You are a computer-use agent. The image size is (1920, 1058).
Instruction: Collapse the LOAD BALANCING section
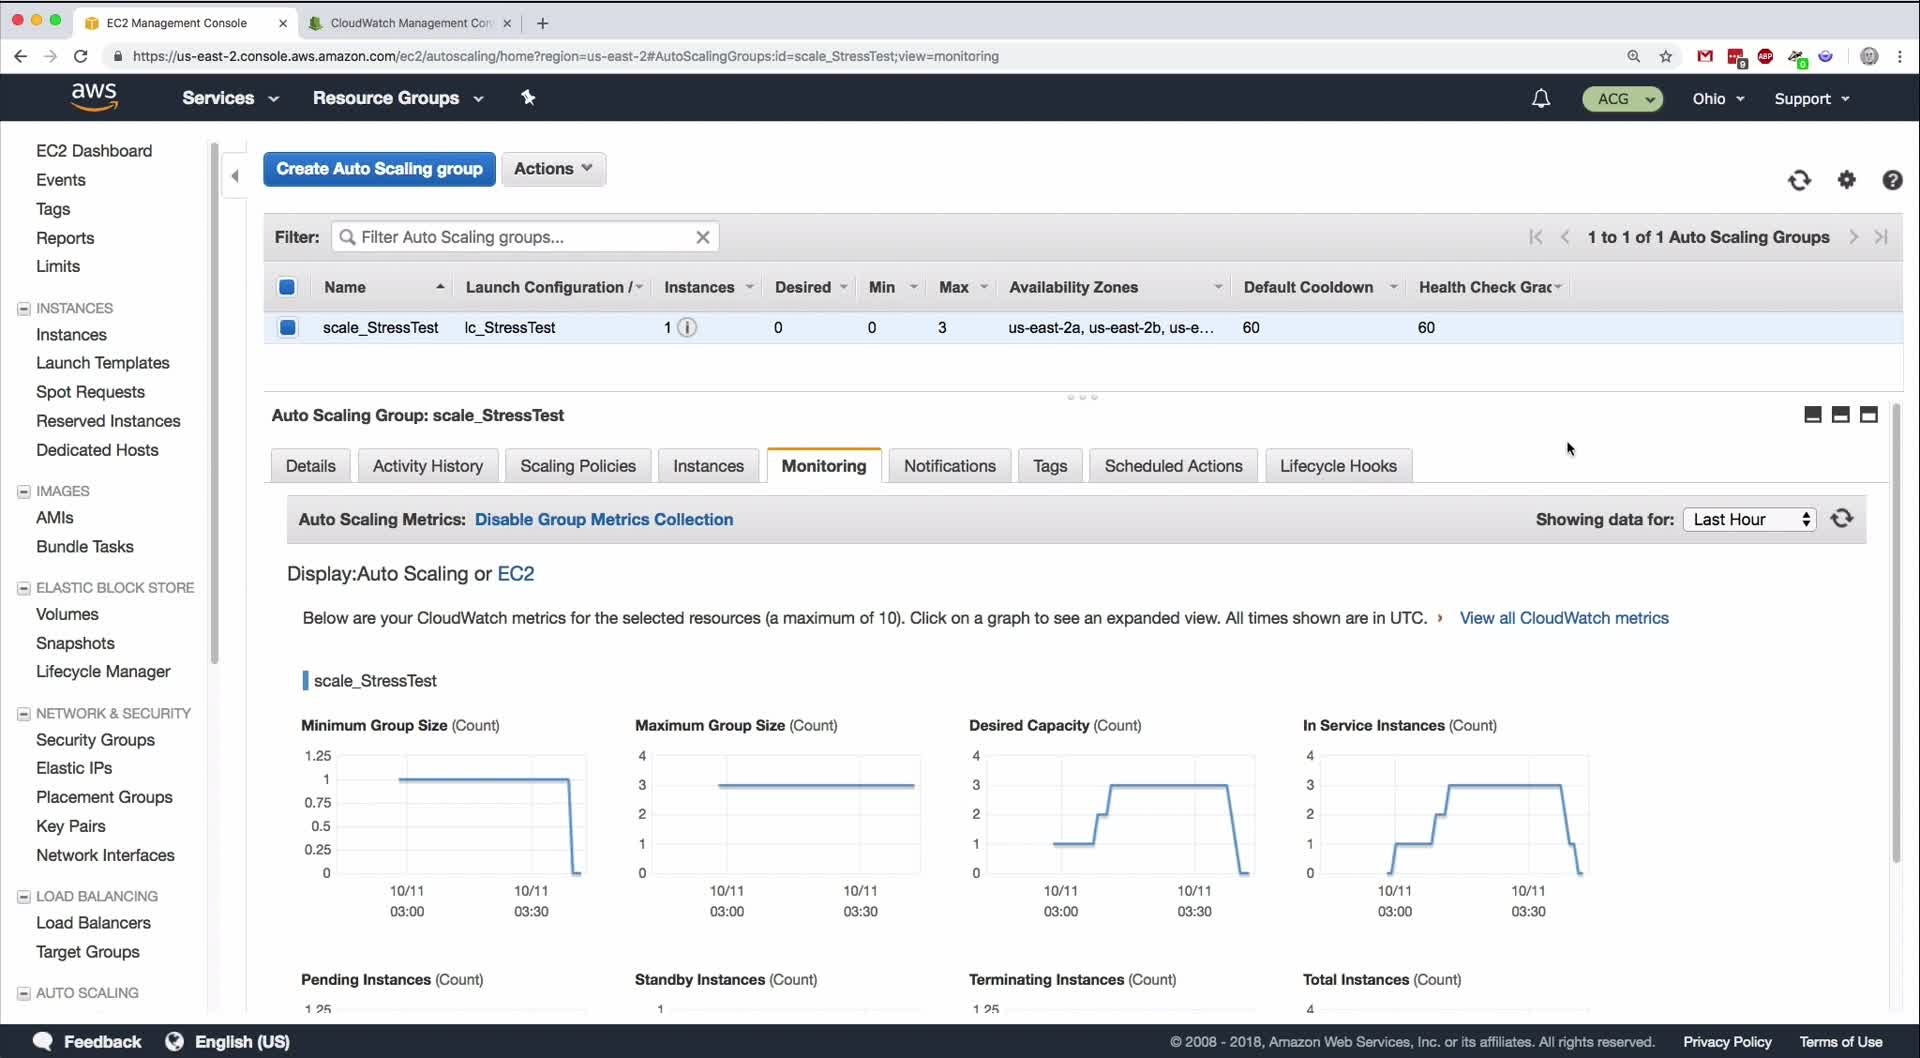click(23, 896)
